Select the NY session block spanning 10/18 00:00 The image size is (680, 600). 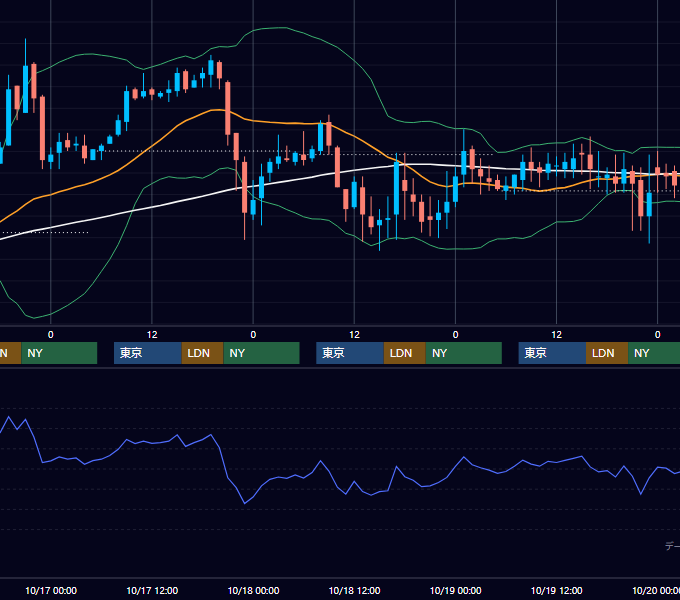[262, 353]
